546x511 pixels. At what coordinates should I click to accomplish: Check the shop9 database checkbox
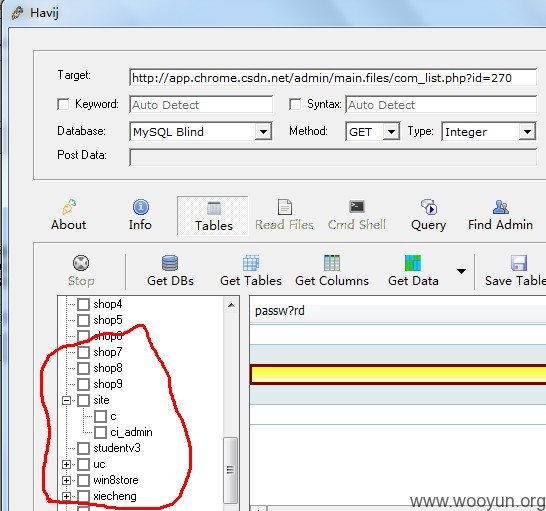(83, 384)
